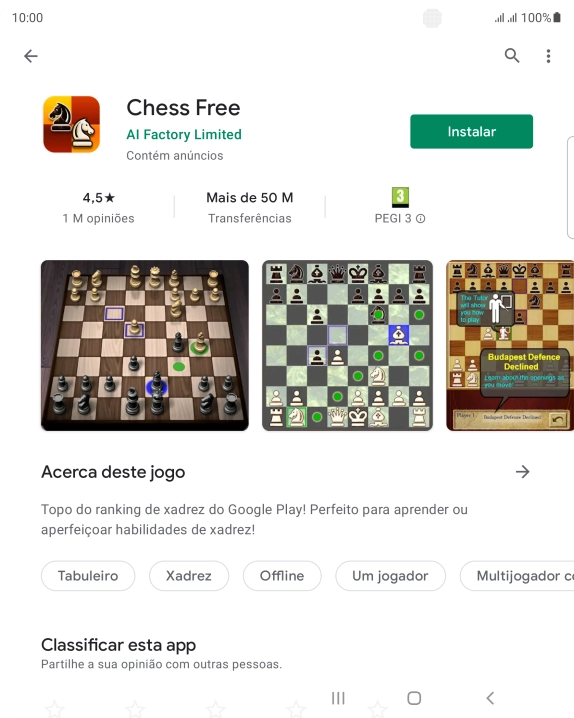The width and height of the screenshot is (574, 718).
Task: Click the green Instalar button
Action: click(471, 131)
